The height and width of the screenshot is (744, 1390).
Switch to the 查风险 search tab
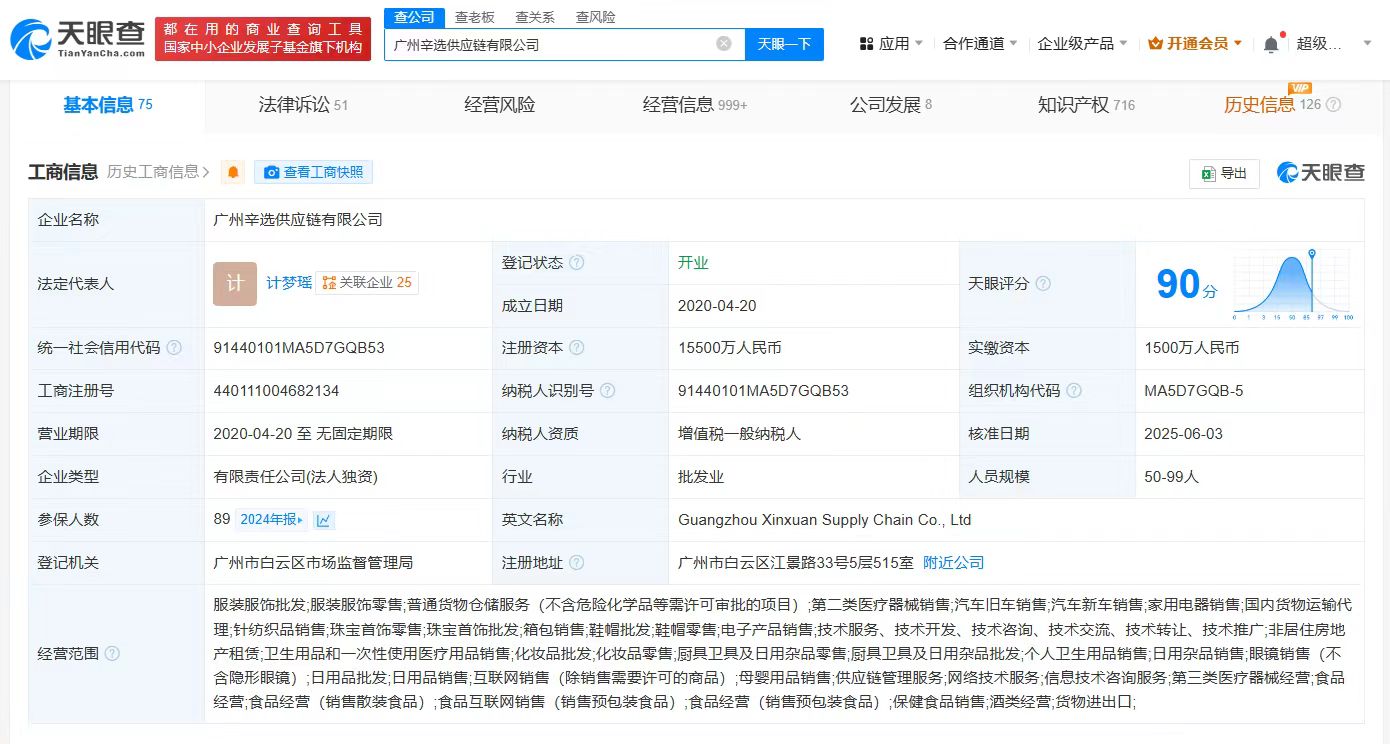pos(596,17)
